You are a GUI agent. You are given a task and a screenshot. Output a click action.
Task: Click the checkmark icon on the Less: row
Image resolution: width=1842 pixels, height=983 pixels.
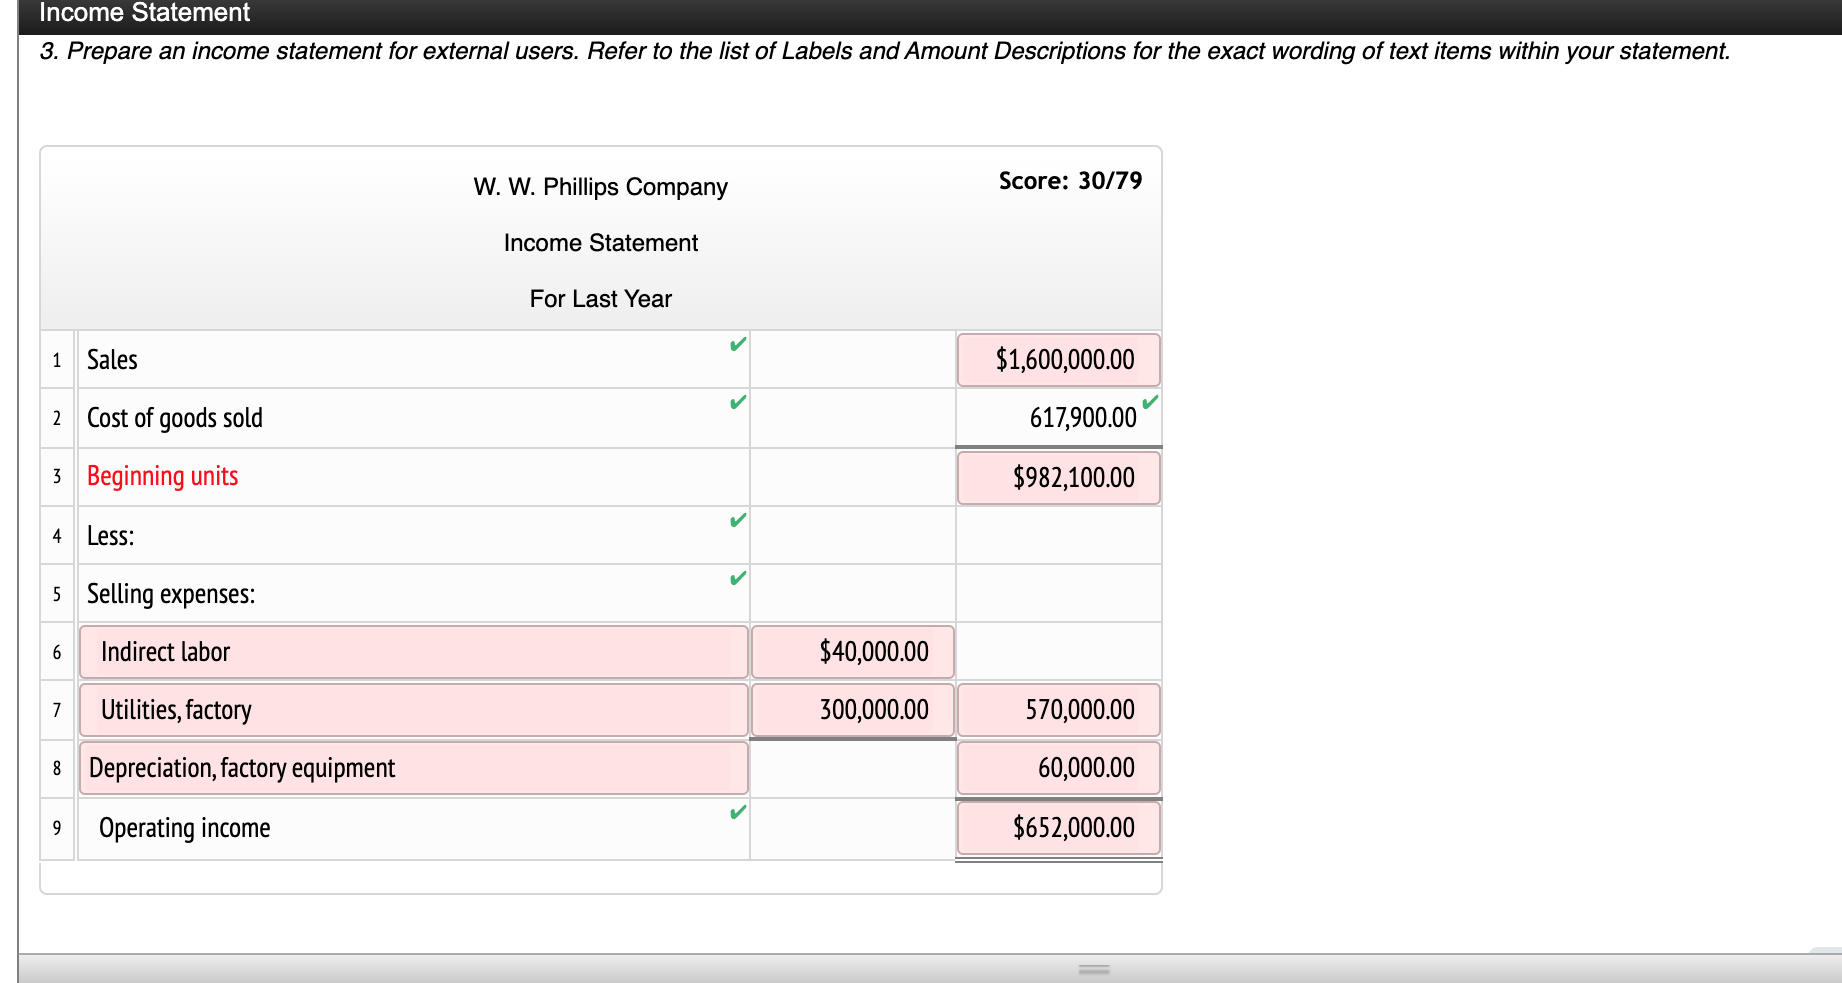(738, 519)
